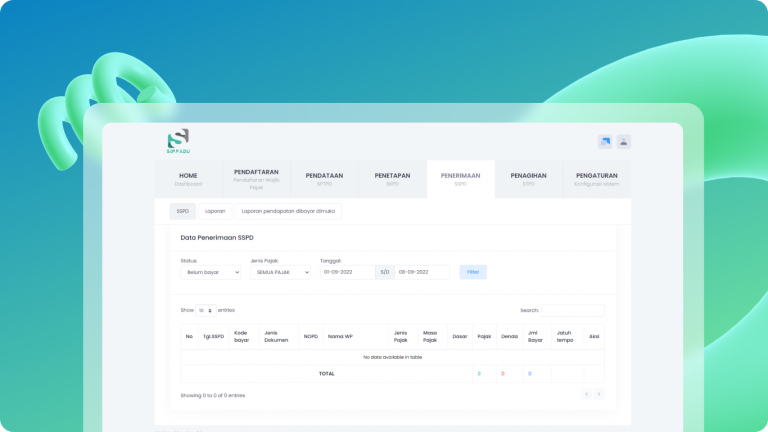This screenshot has height=432, width=768.
Task: Switch to the HOME Dashboard tab
Action: tap(188, 179)
